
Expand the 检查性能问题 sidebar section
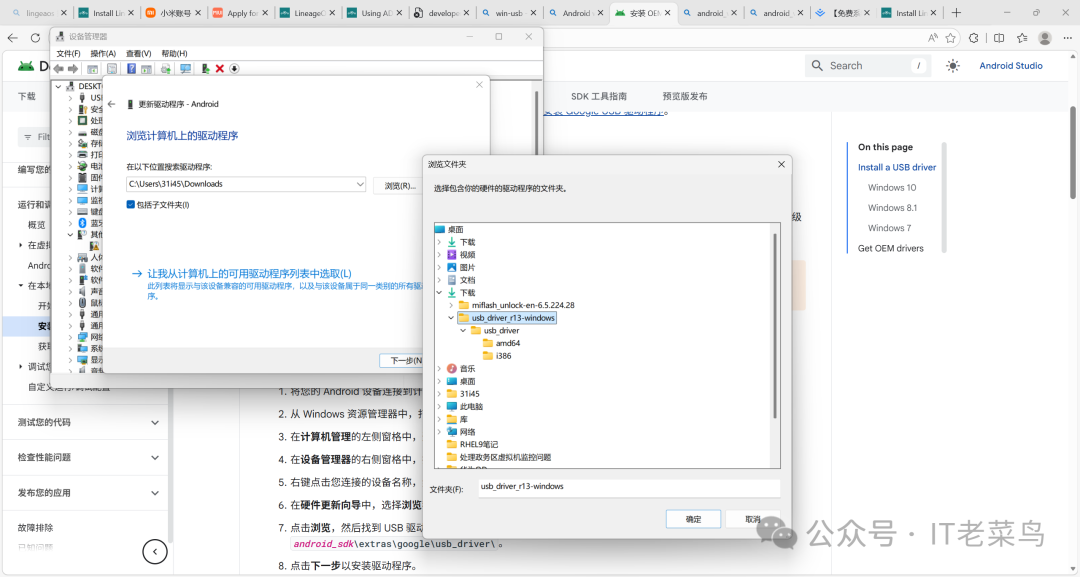tap(154, 458)
